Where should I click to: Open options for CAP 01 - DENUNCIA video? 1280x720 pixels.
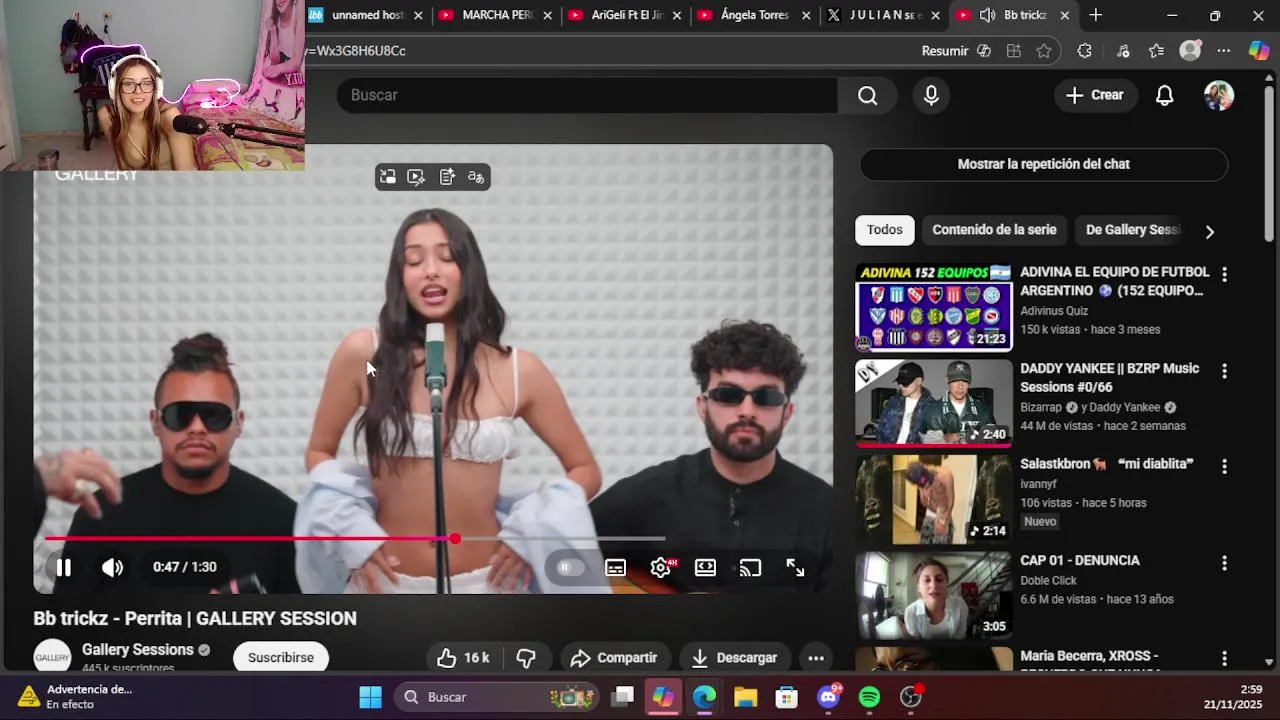point(1224,563)
